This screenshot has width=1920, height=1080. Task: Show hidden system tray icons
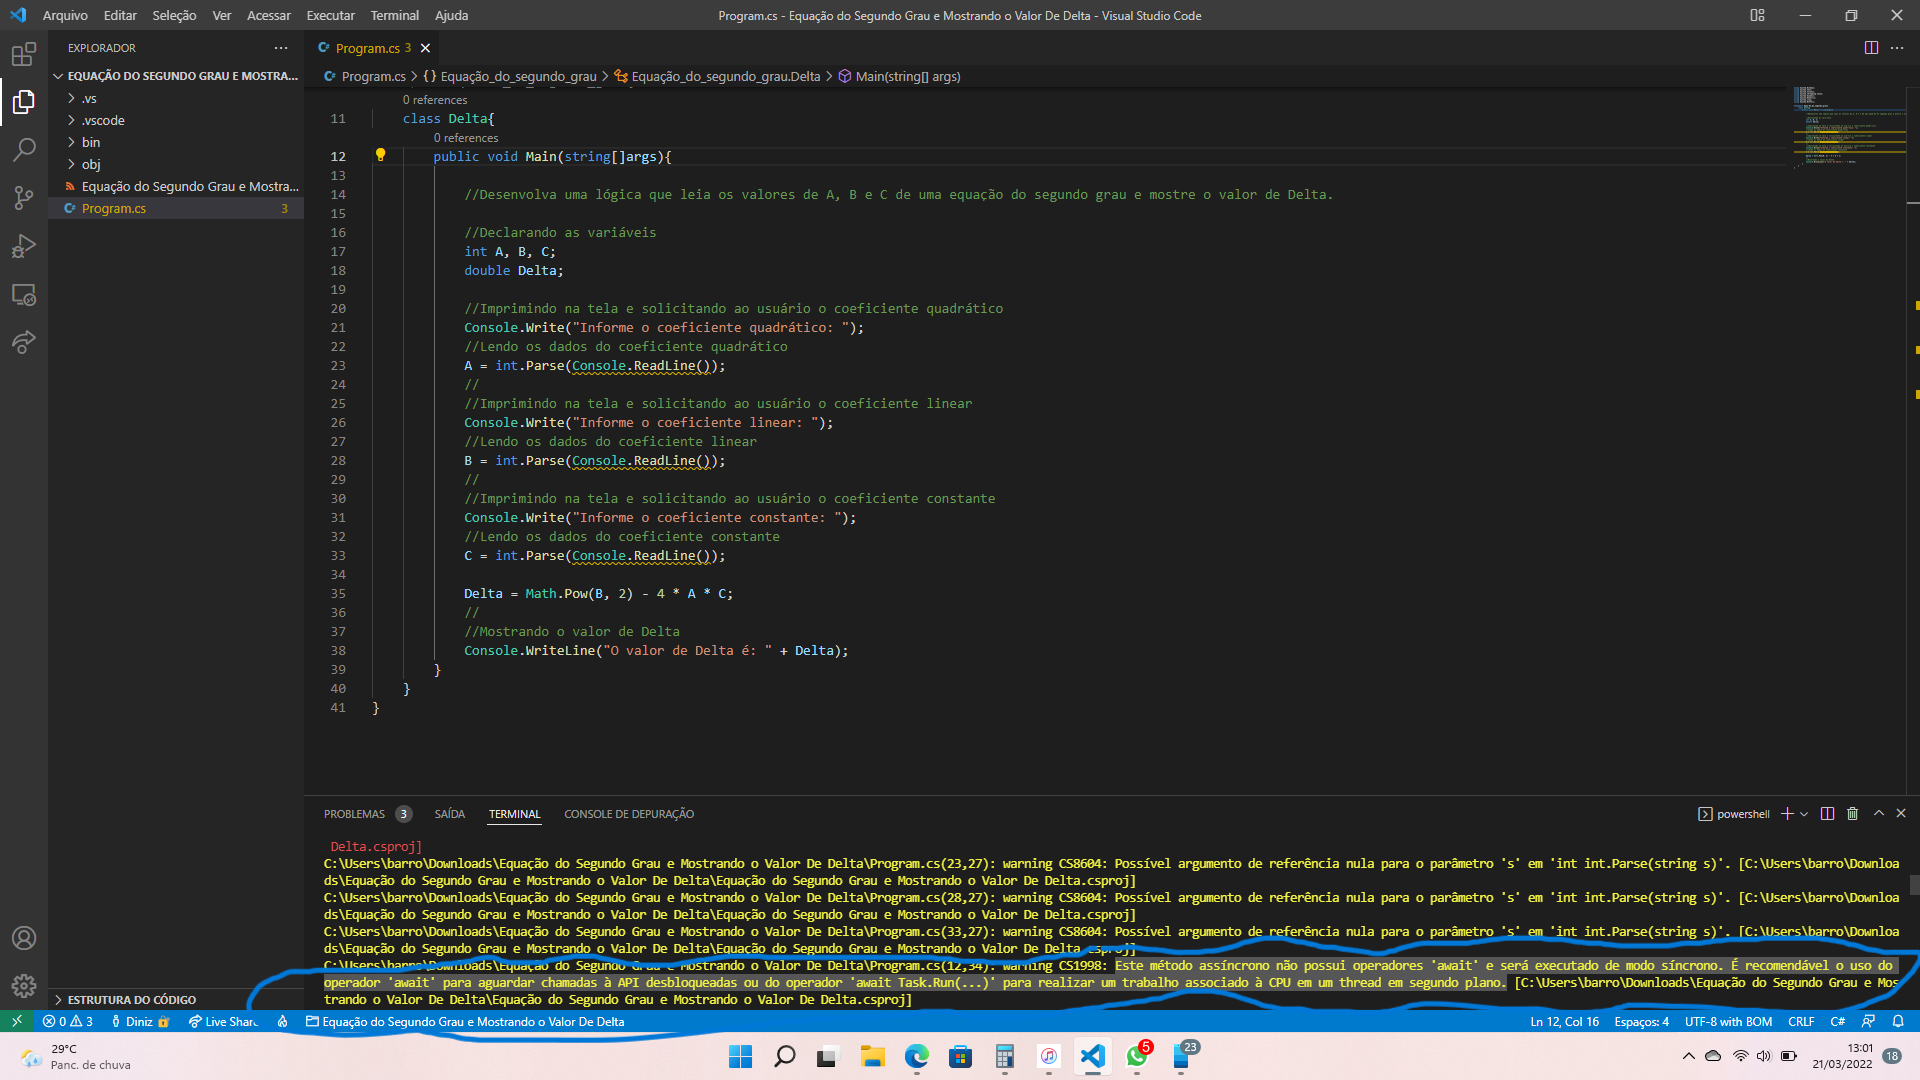tap(1689, 1056)
